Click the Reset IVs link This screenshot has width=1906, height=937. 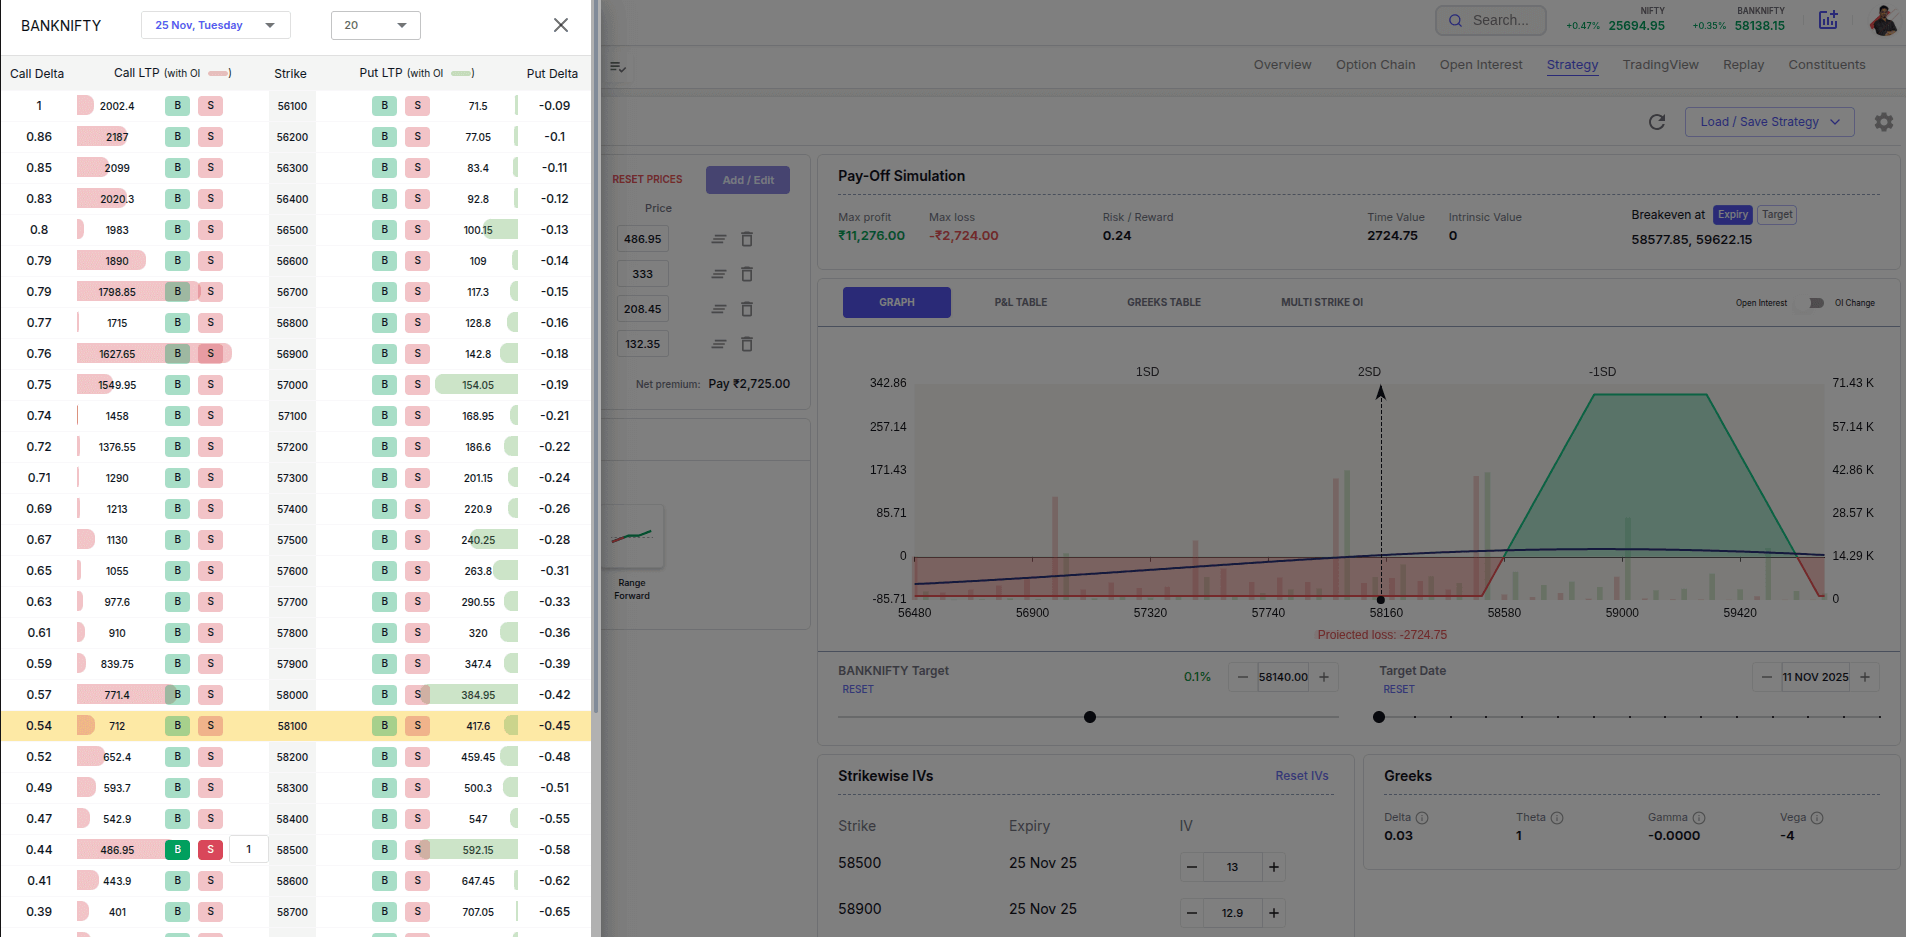point(1301,776)
